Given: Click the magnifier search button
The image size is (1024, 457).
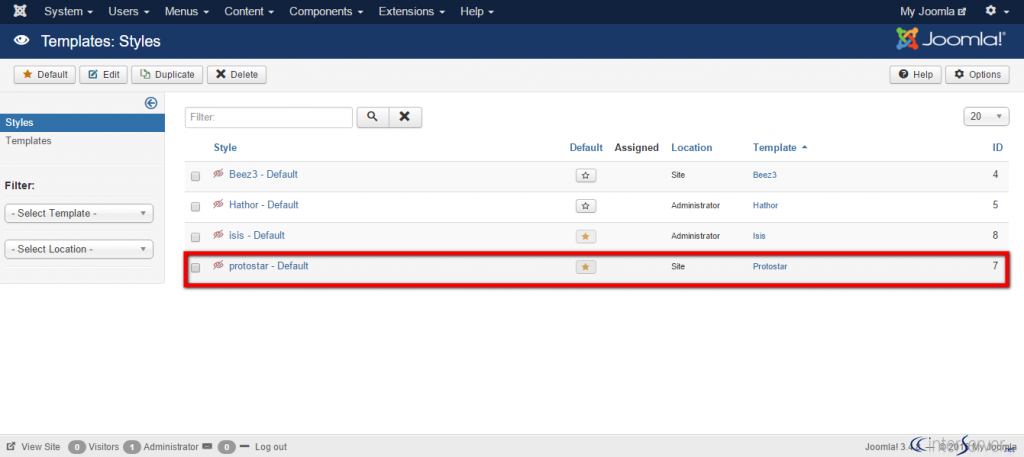Looking at the screenshot, I should 372,118.
